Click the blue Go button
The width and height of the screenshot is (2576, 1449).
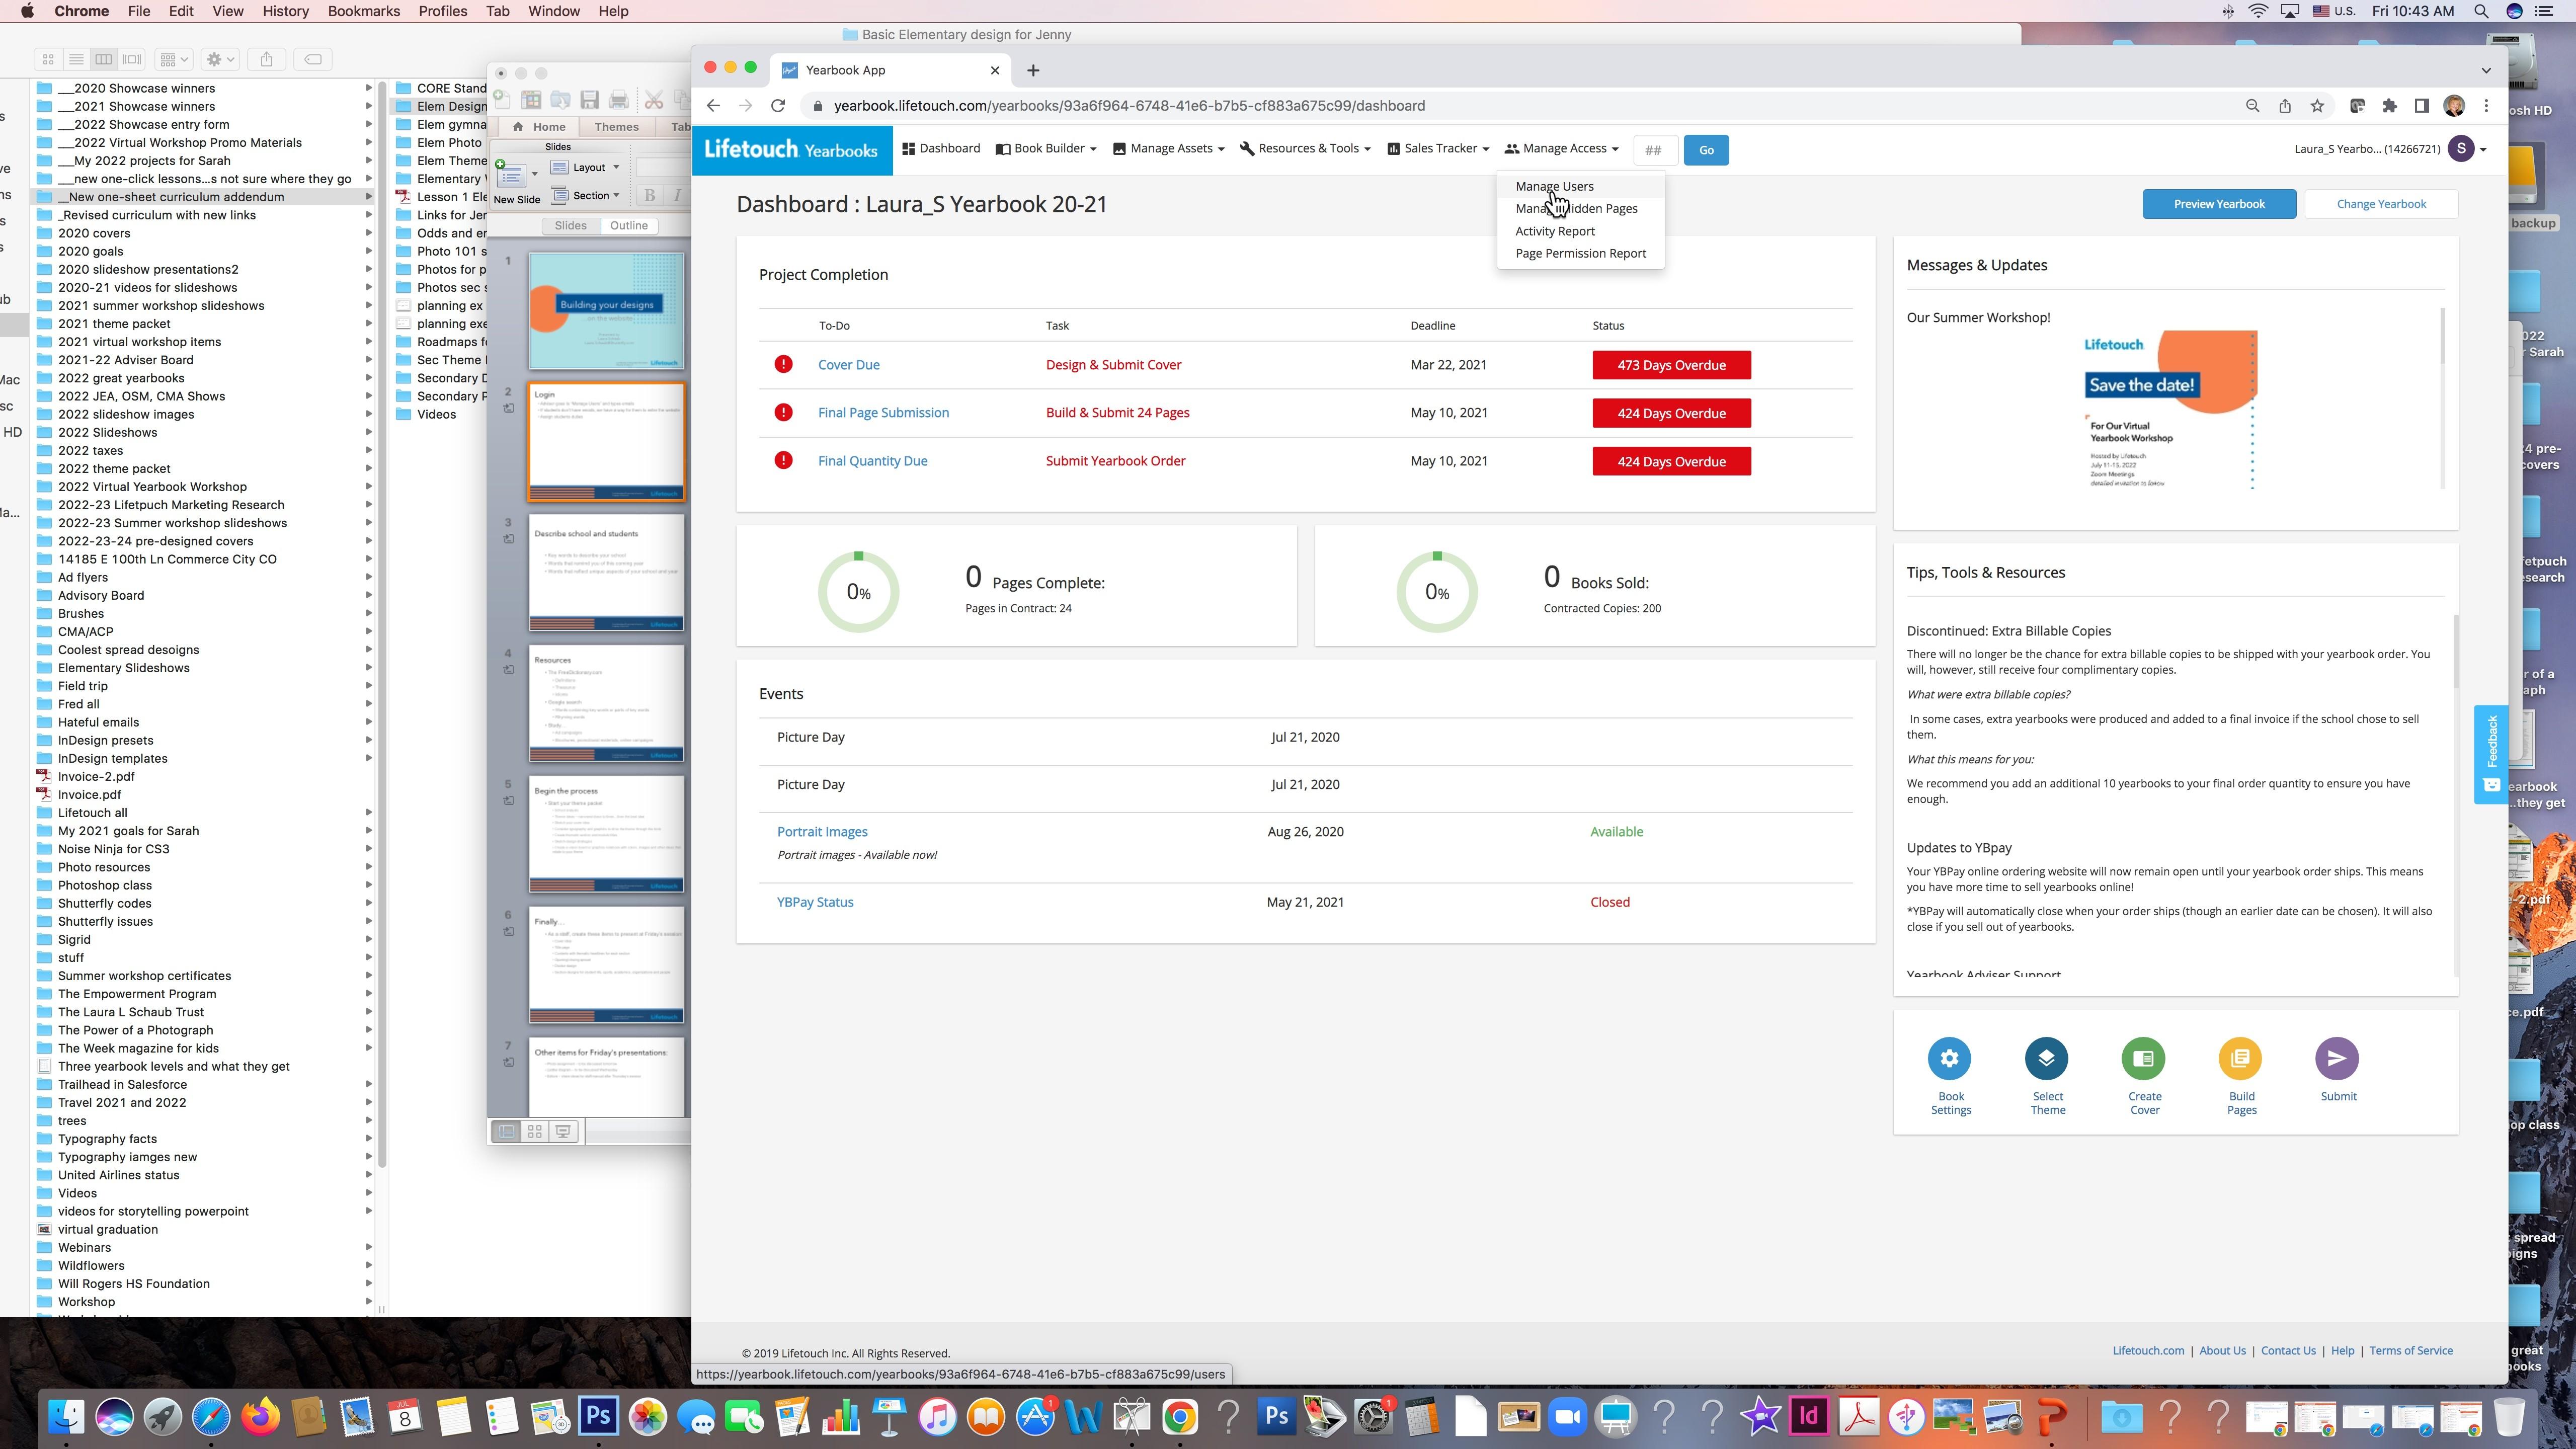(1706, 150)
